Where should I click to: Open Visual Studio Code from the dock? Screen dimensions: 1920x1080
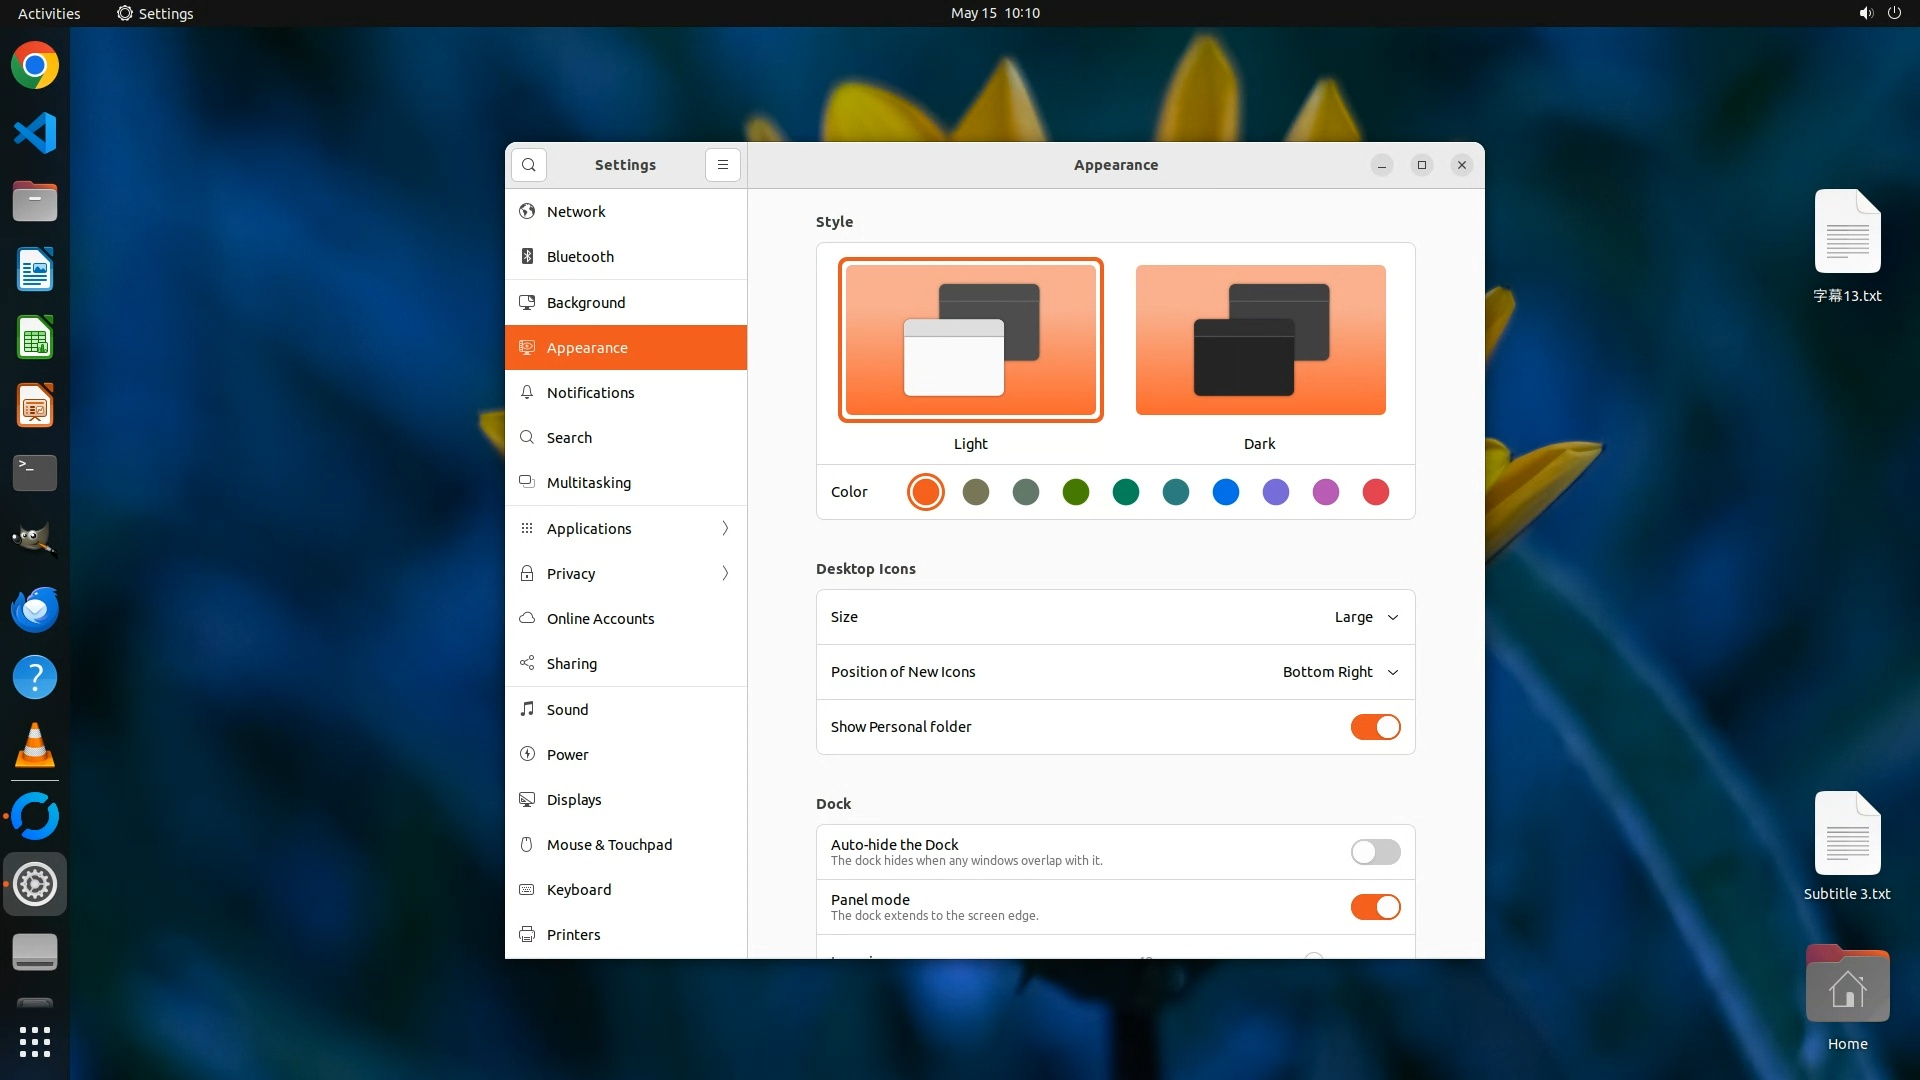point(35,133)
